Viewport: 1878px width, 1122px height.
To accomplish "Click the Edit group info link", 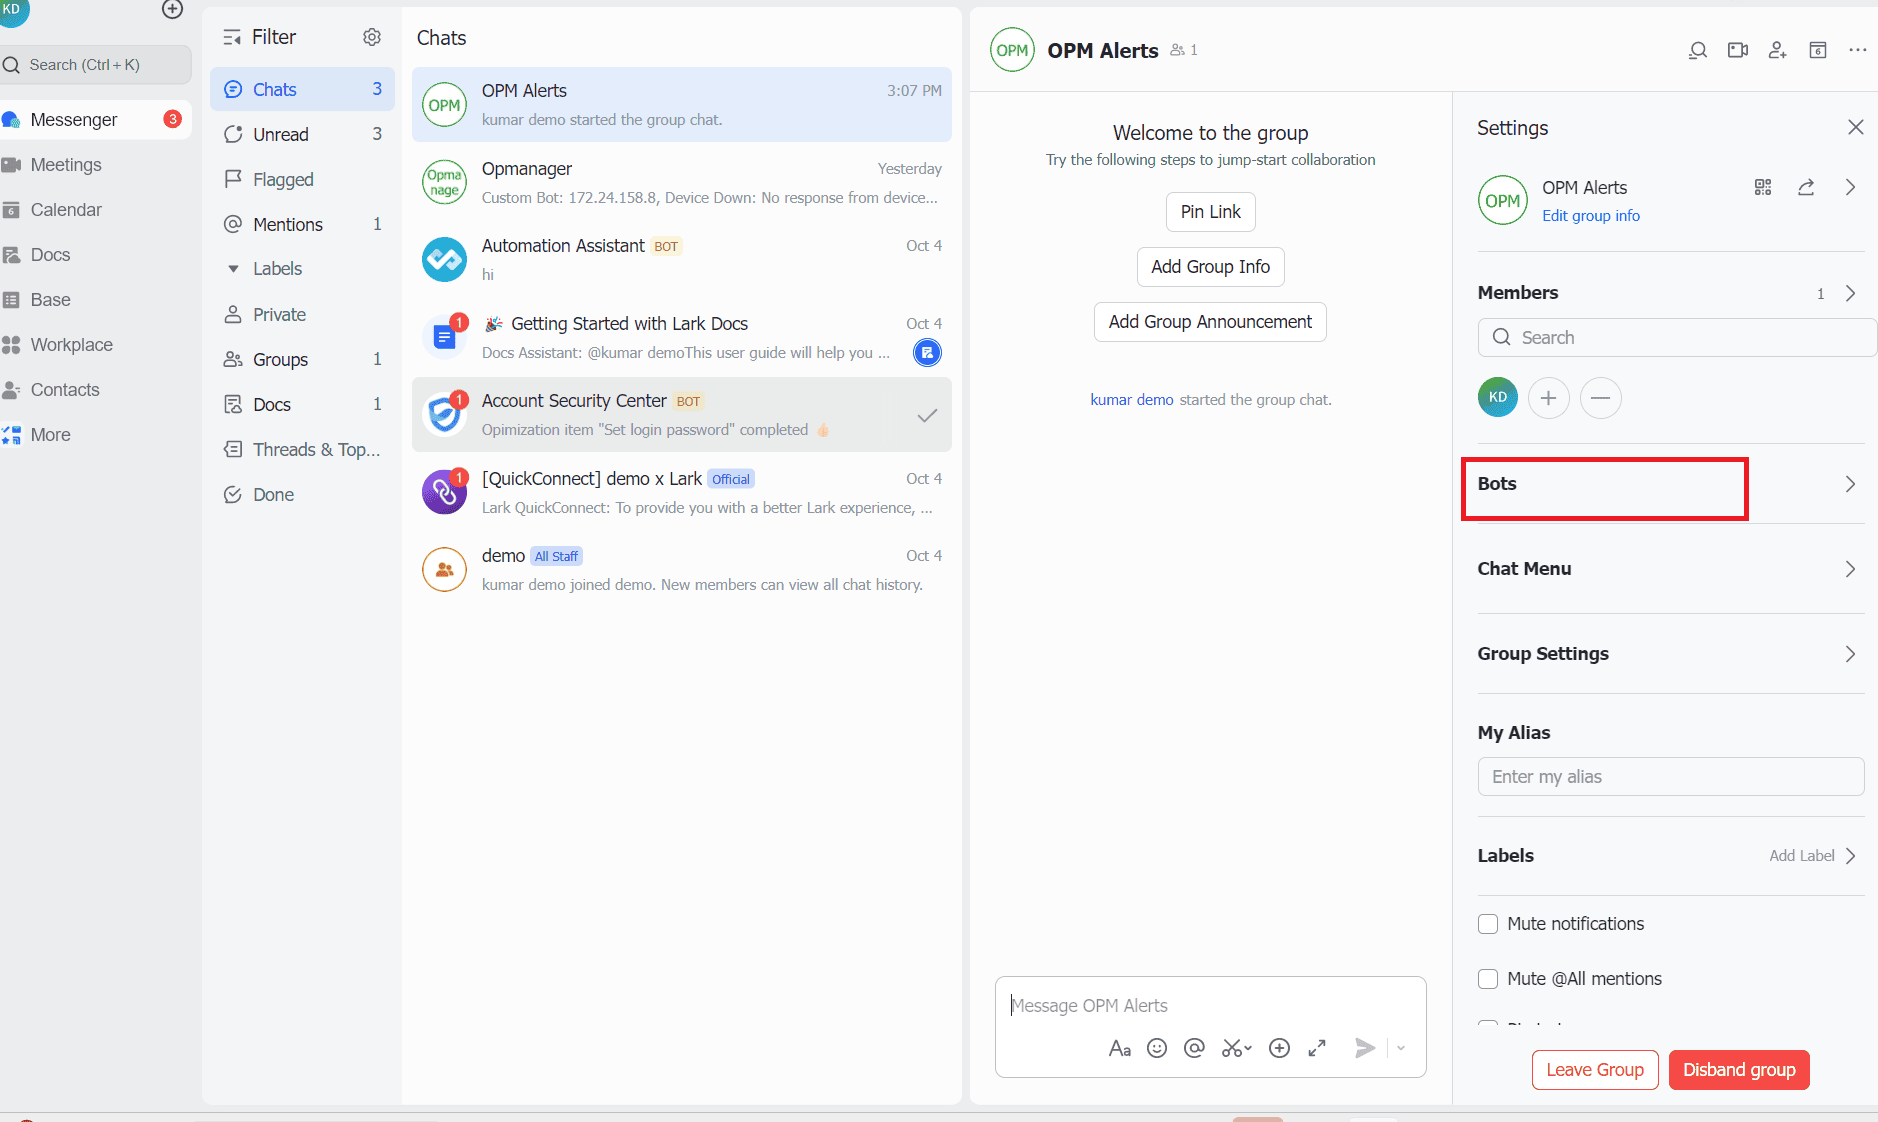I will tap(1590, 216).
